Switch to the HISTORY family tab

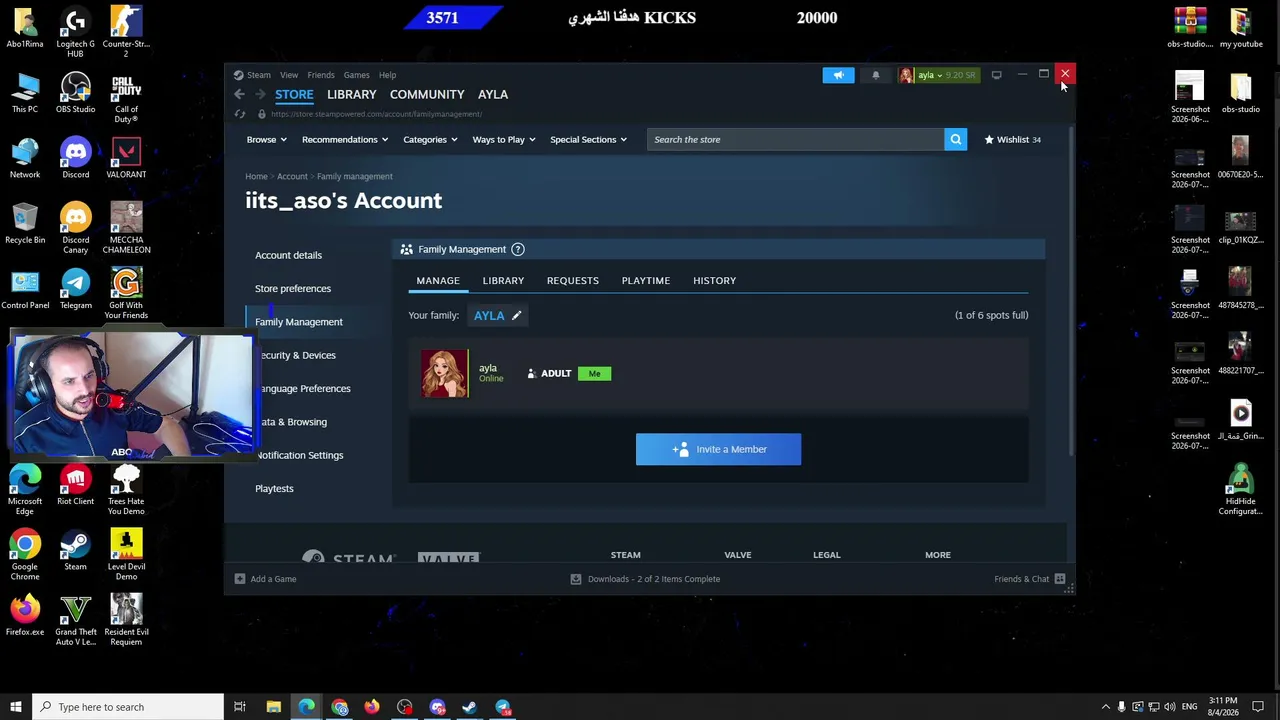tap(714, 281)
